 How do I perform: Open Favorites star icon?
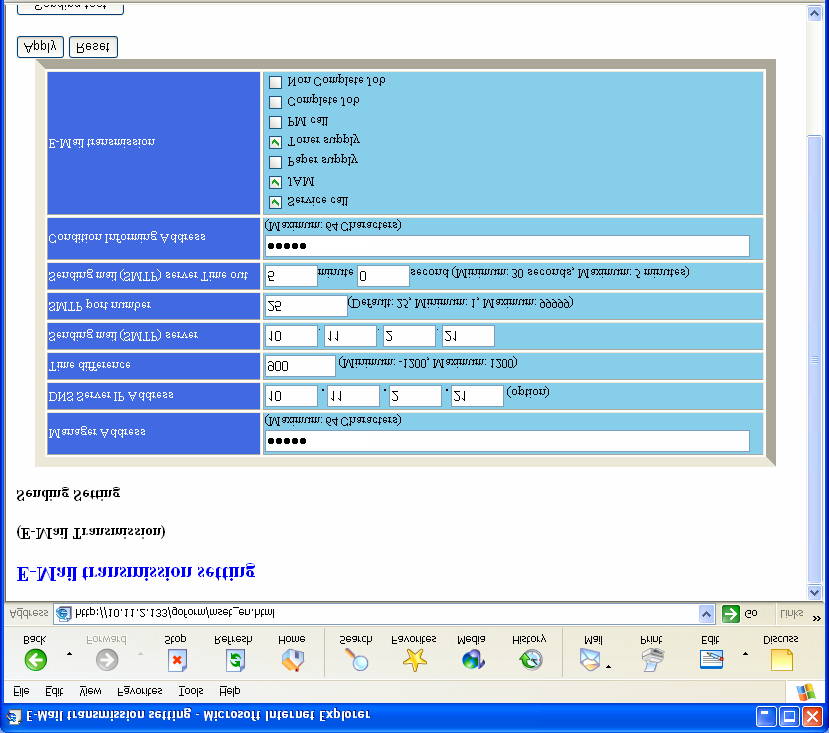pos(414,660)
